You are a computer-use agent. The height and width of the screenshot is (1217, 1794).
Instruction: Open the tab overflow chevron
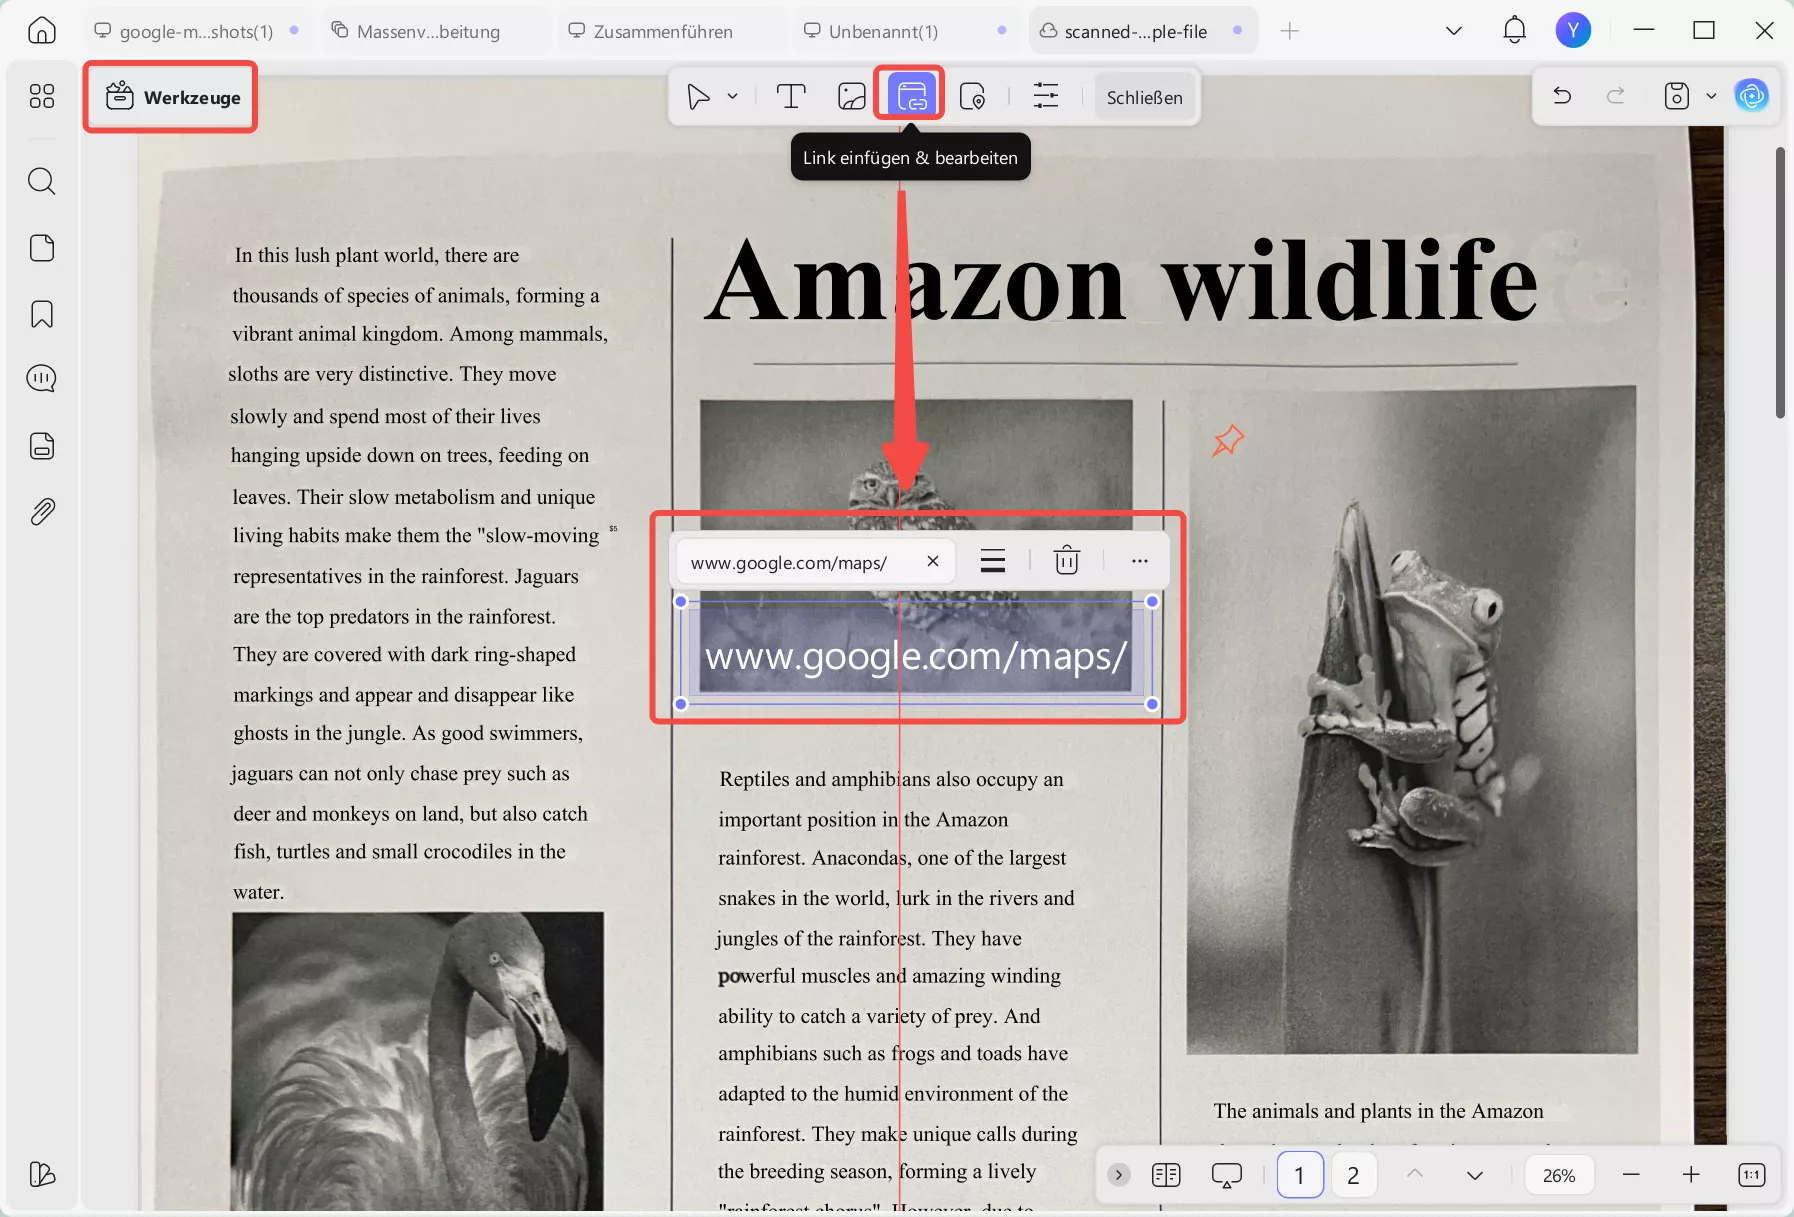1452,30
